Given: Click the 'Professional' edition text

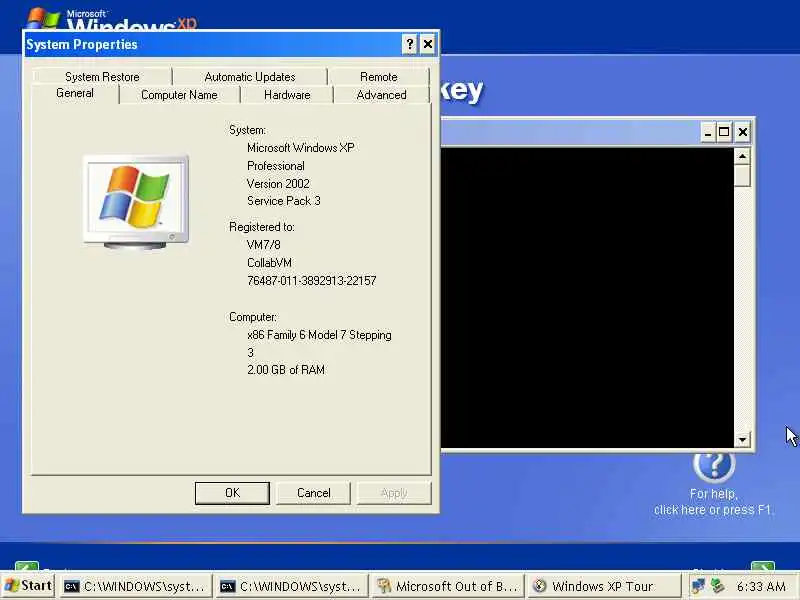Looking at the screenshot, I should pyautogui.click(x=276, y=166).
